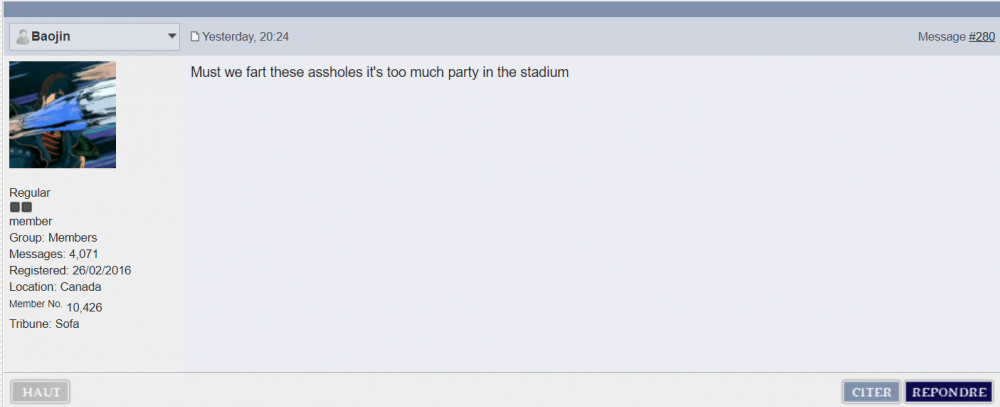Click the Messages: 4,071 count
The image size is (1000, 407).
[54, 254]
